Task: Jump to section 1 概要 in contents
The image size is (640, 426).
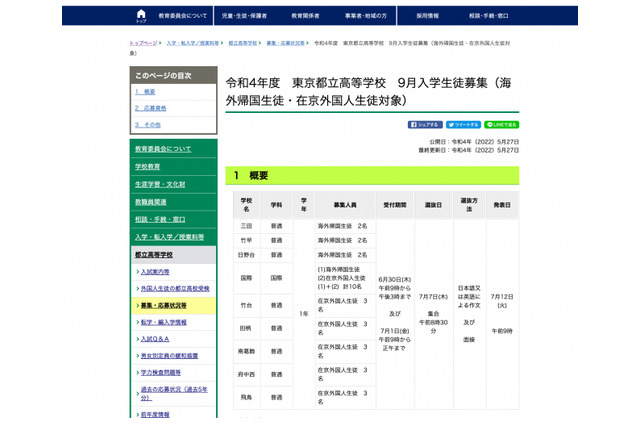Action: (145, 92)
